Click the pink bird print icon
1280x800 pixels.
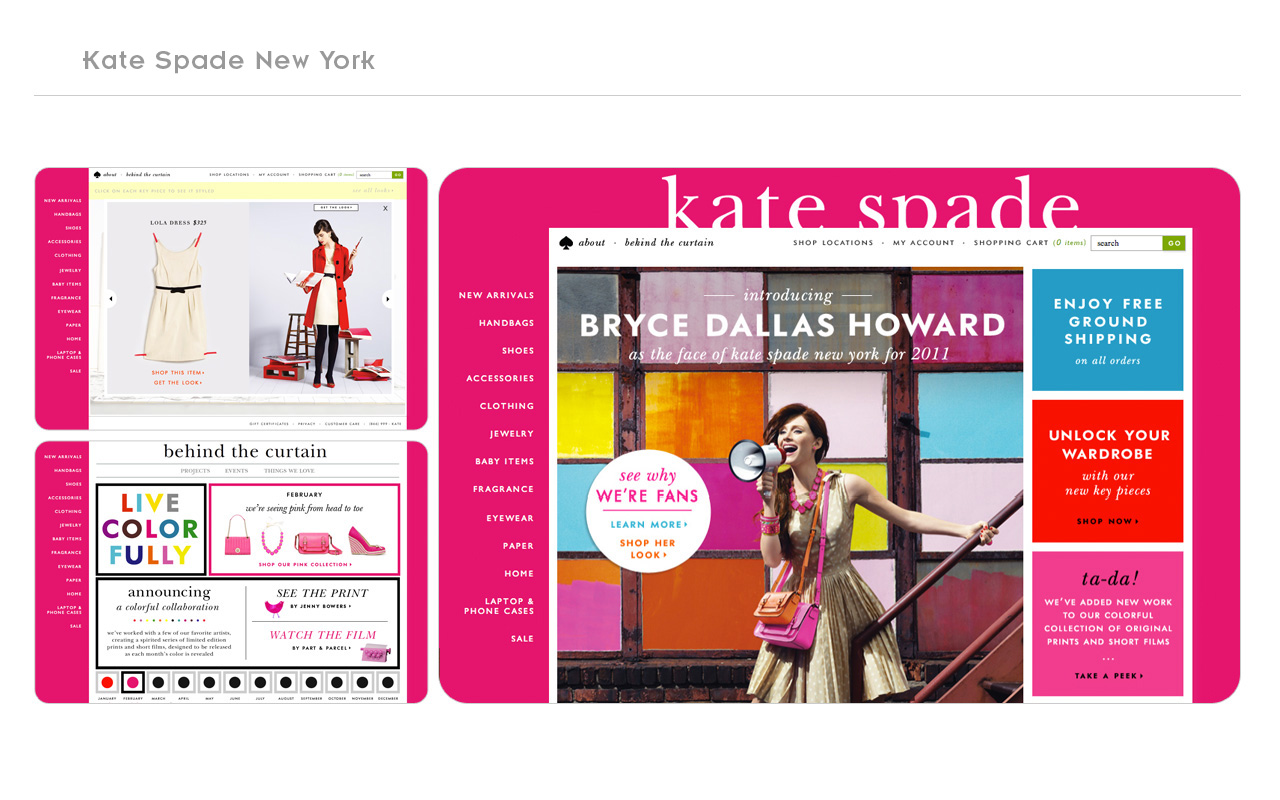click(273, 608)
